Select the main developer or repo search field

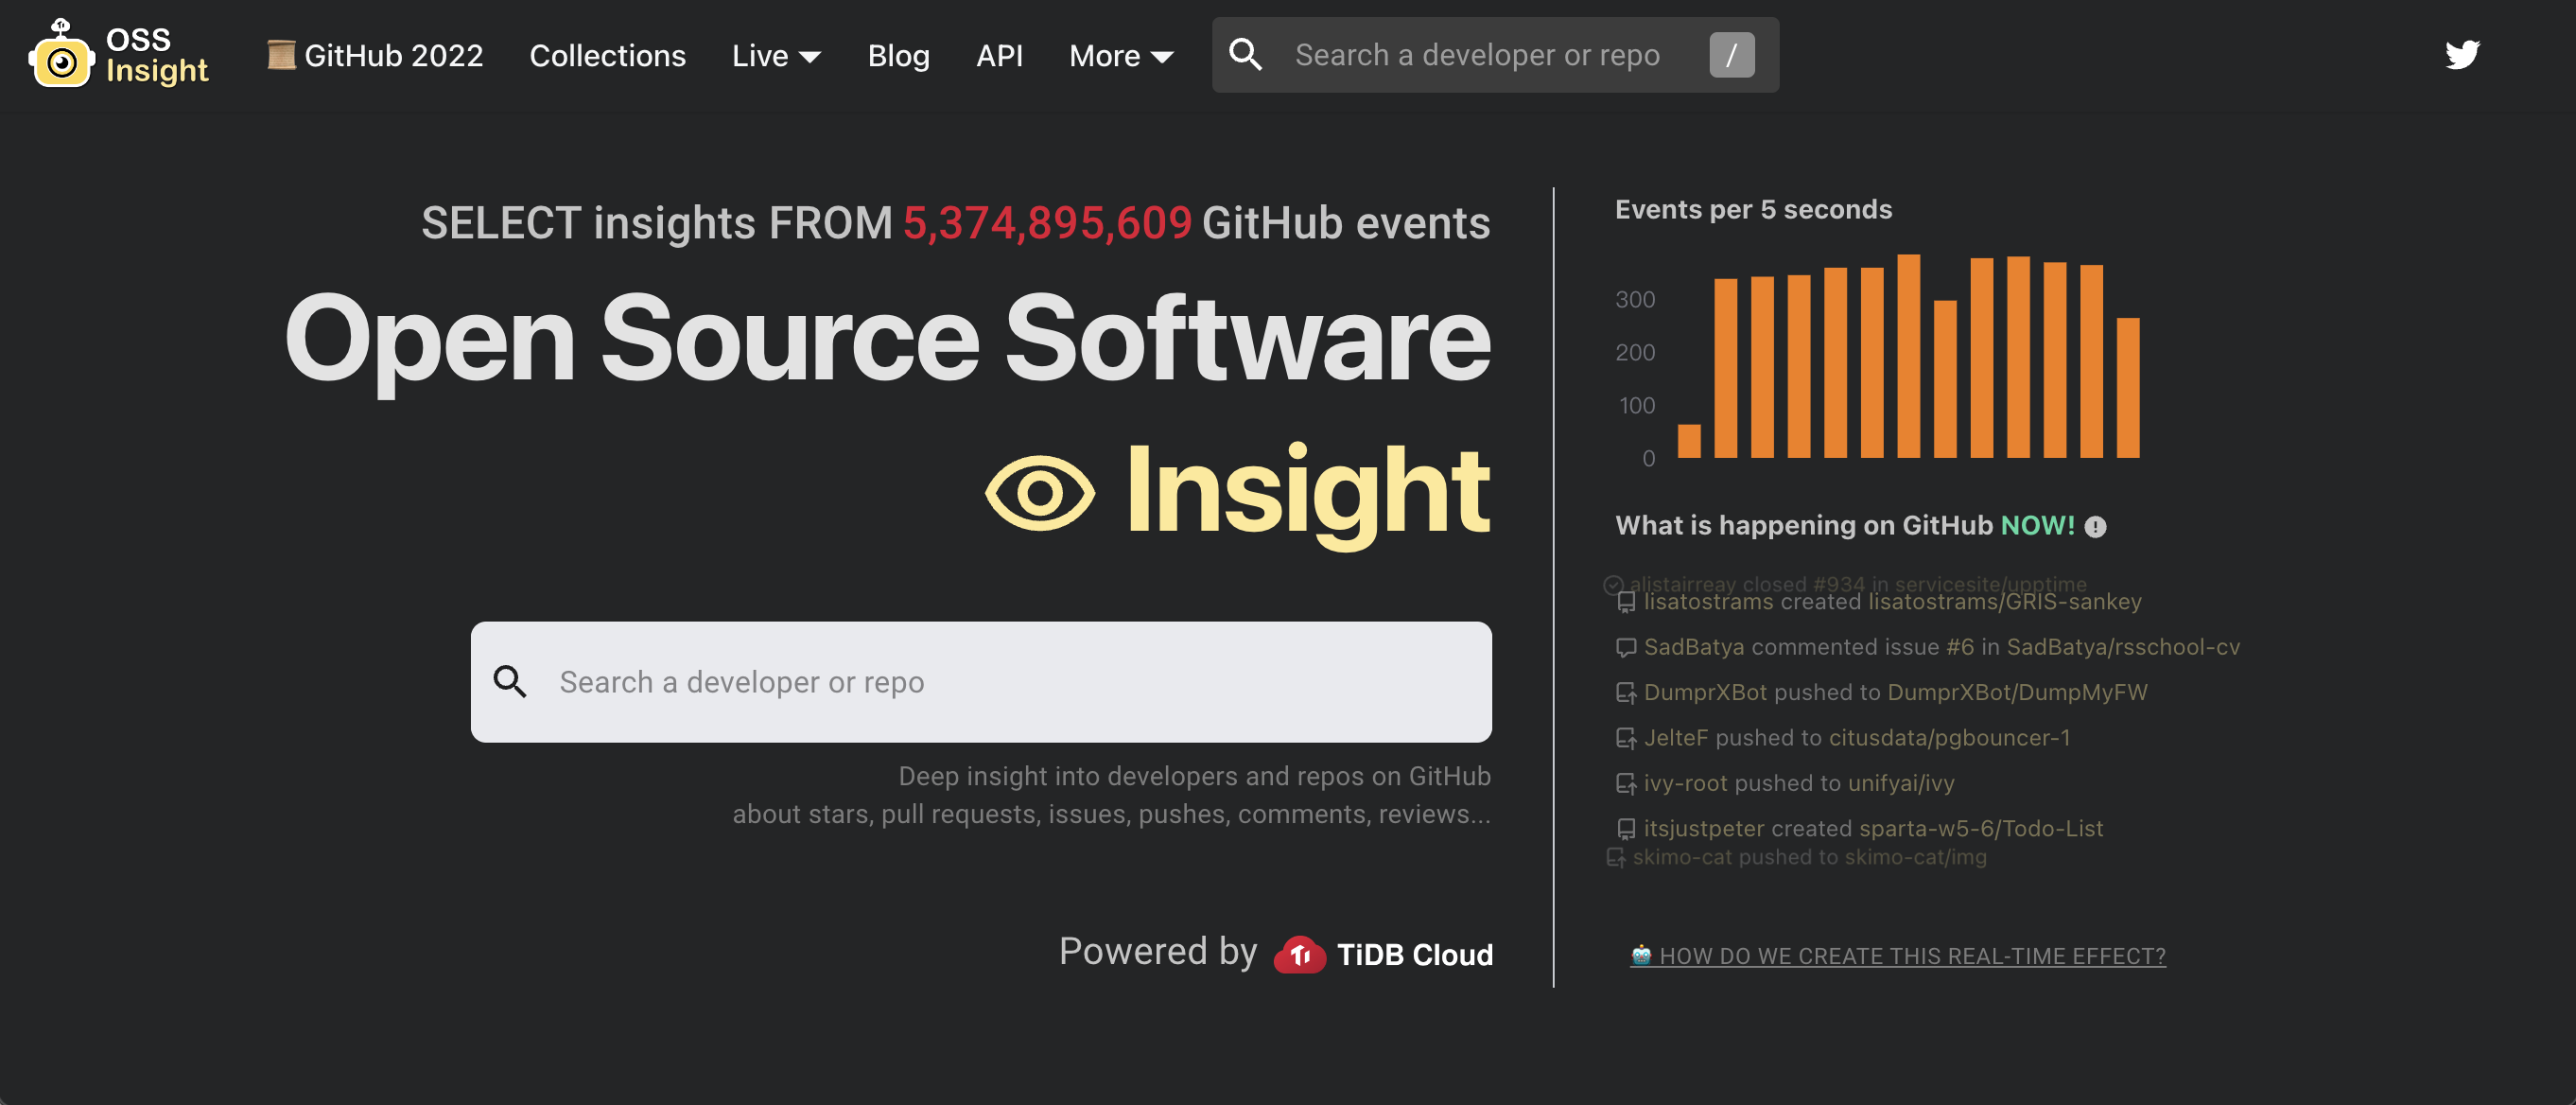(981, 681)
